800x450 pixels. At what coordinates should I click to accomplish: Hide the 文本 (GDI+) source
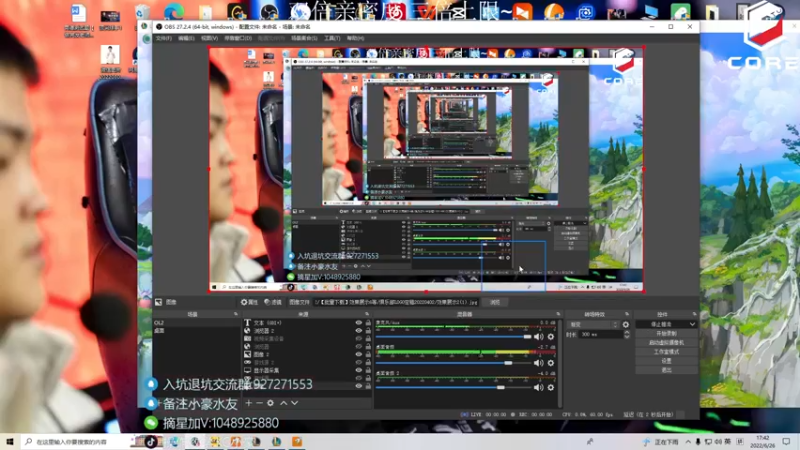pos(359,323)
